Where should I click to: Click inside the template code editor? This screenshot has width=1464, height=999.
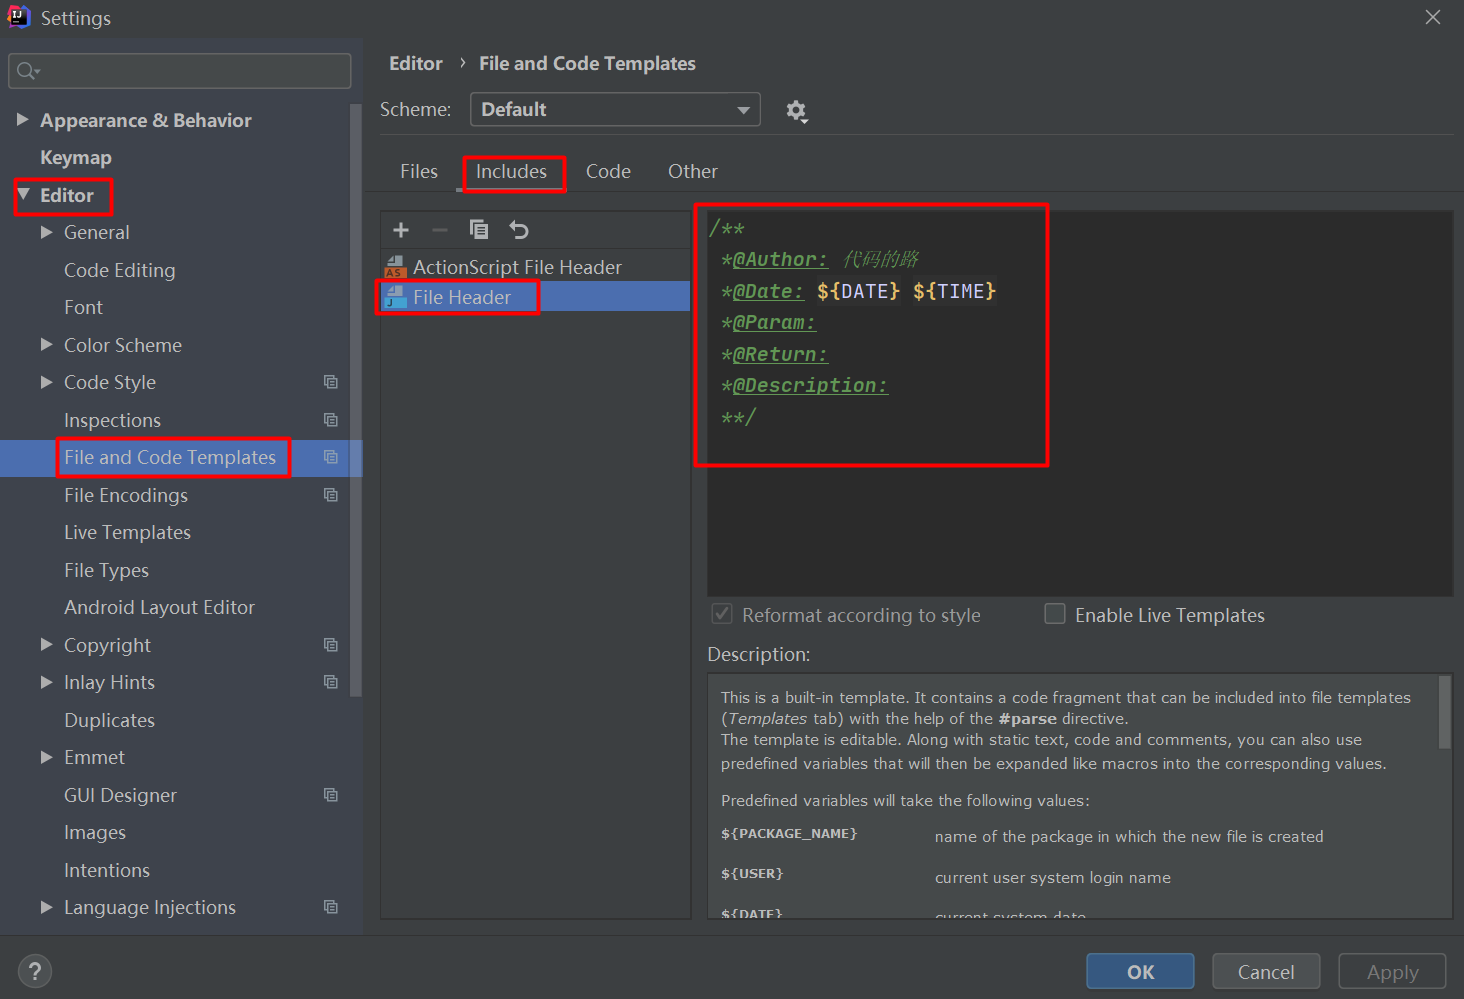click(x=1080, y=404)
